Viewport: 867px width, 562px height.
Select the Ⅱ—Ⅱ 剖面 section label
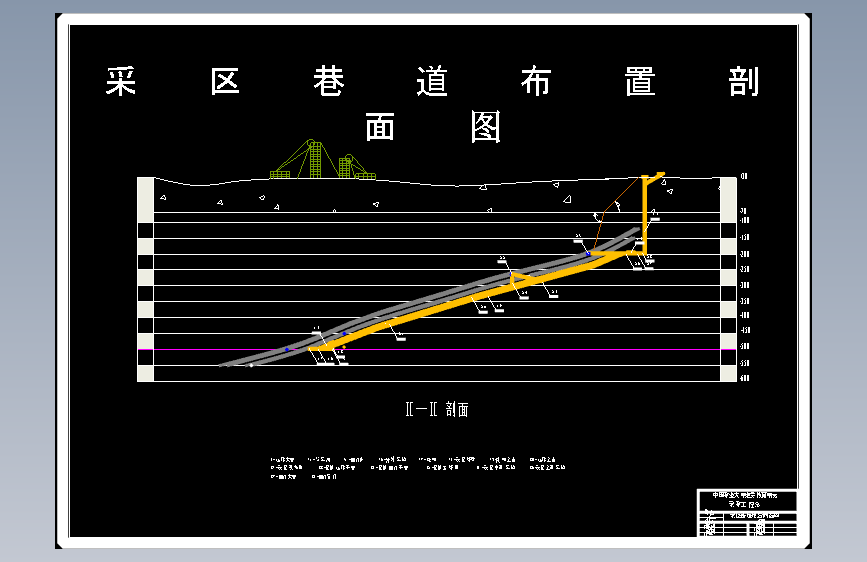pyautogui.click(x=437, y=409)
